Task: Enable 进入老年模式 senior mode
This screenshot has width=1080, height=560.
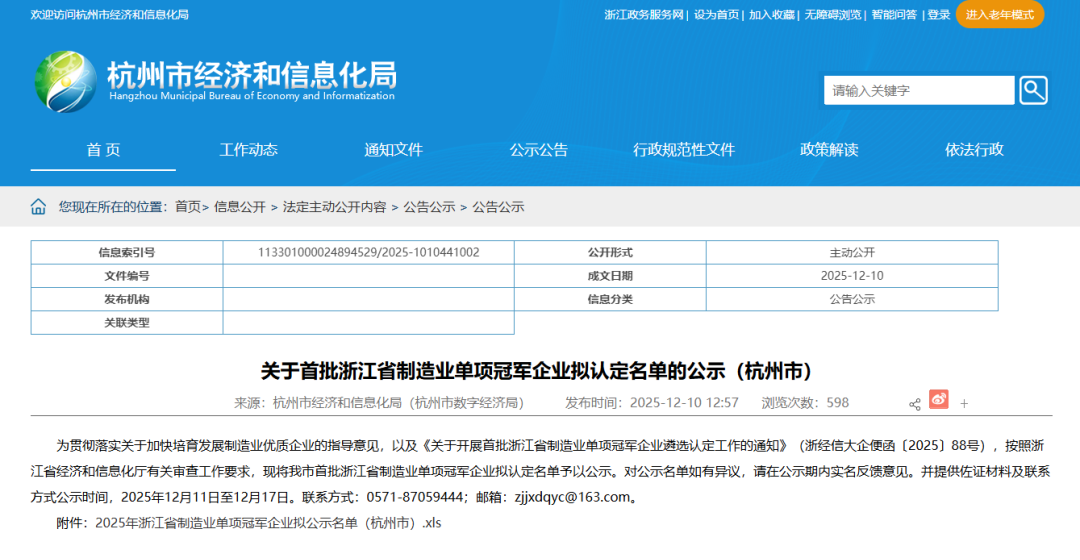Action: 999,14
